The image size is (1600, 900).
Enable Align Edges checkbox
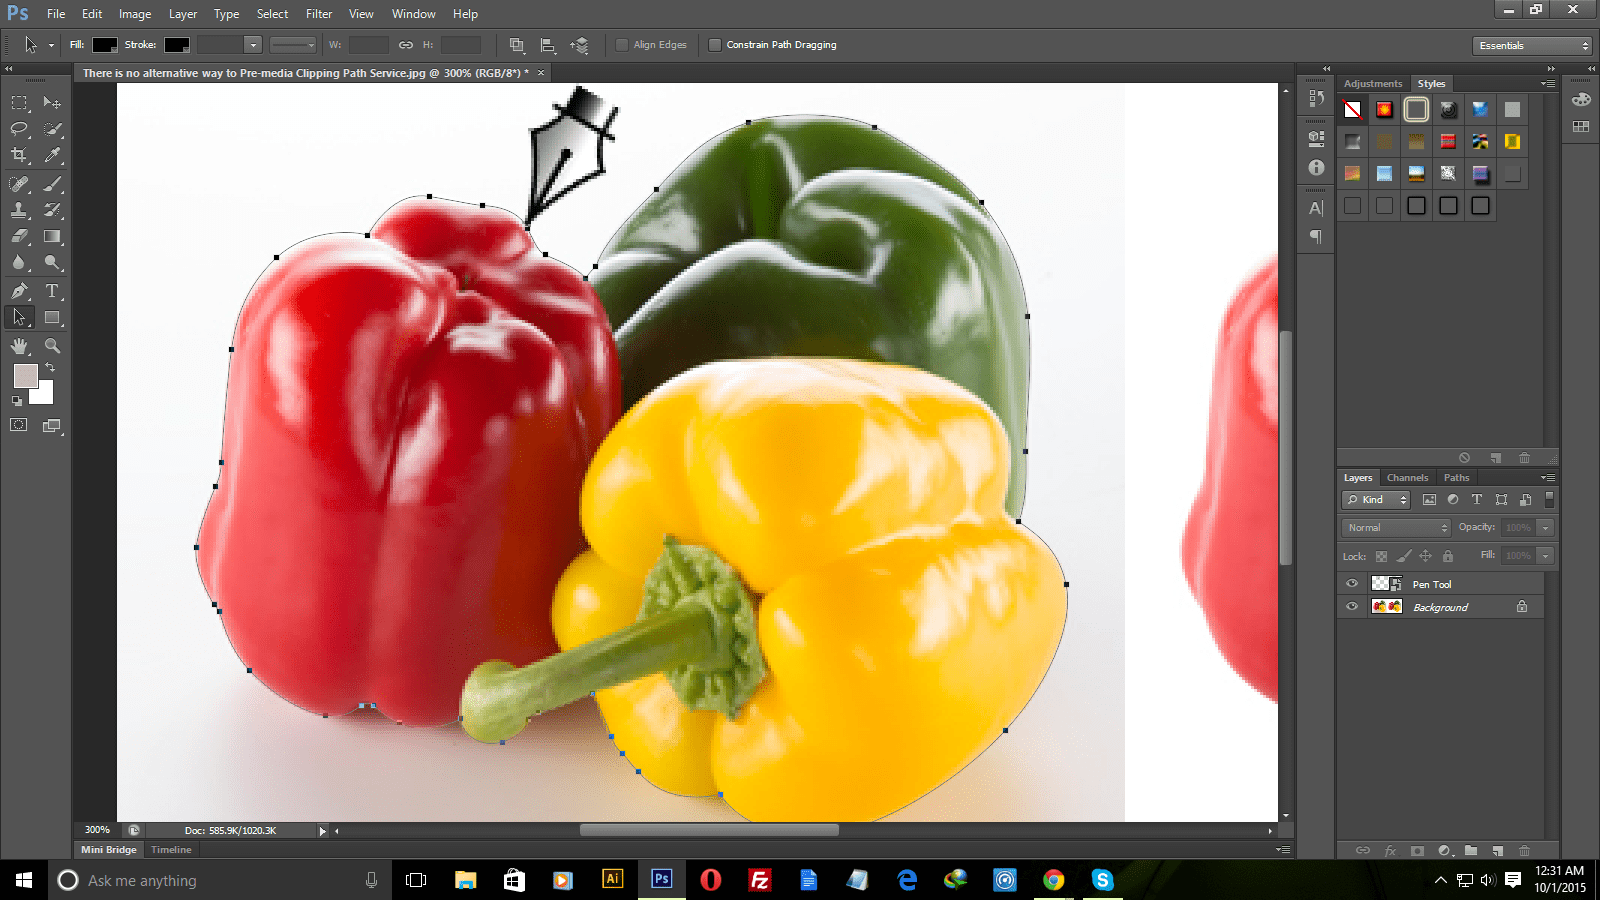[x=622, y=45]
